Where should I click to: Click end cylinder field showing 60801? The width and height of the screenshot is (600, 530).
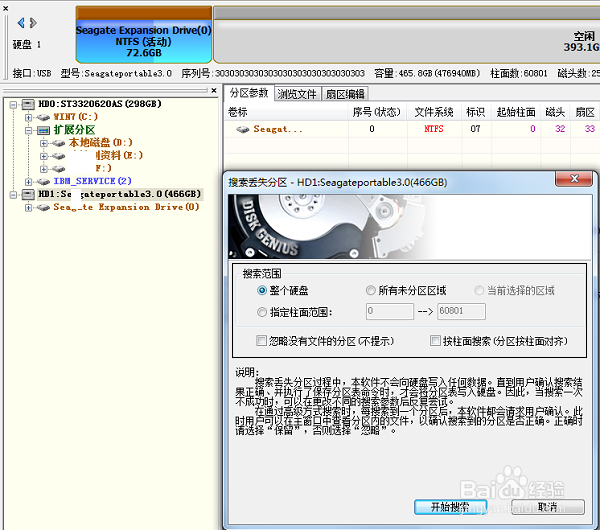click(x=461, y=311)
